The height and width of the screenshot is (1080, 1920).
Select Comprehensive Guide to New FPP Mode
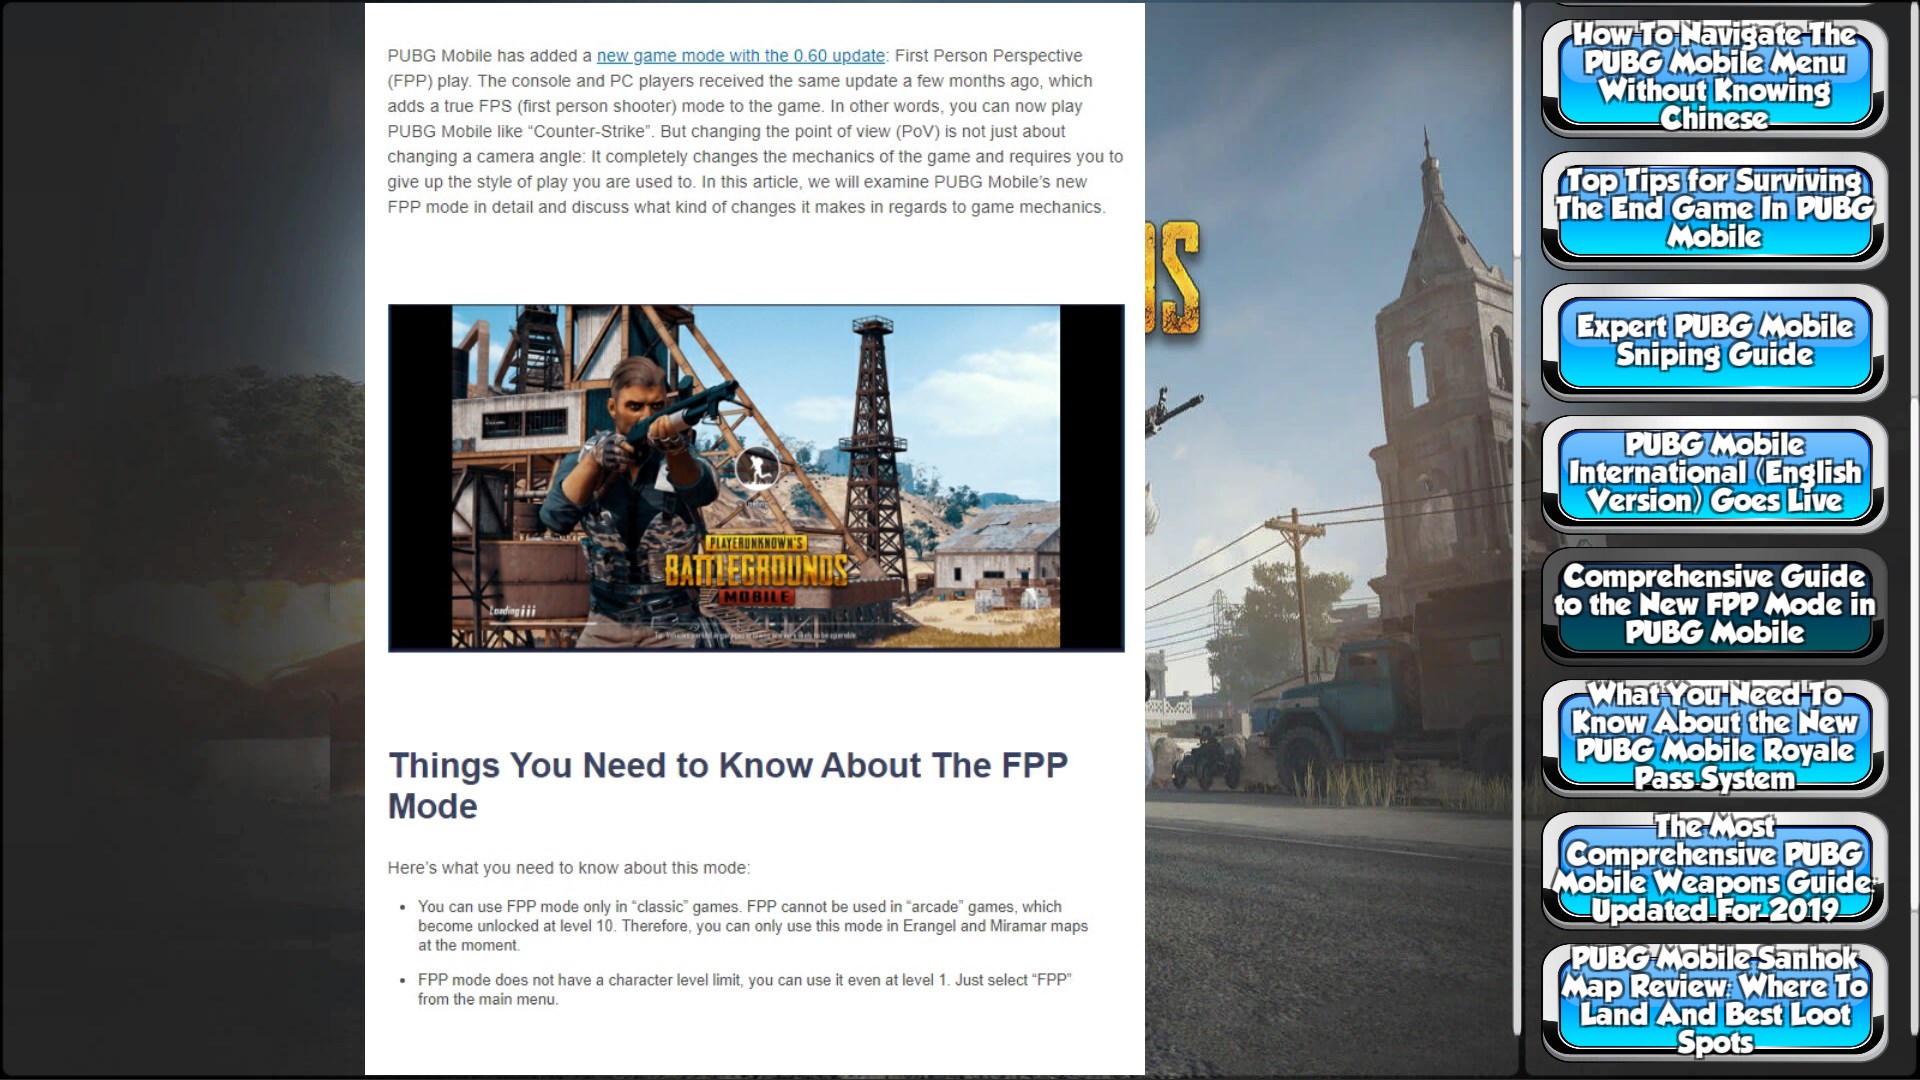click(1714, 605)
